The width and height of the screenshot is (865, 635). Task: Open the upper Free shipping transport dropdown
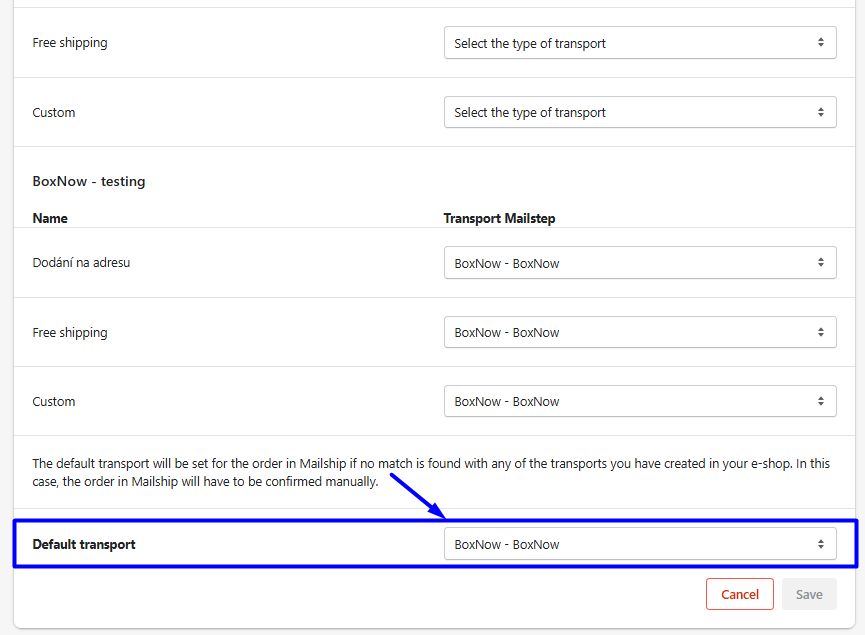click(x=640, y=43)
